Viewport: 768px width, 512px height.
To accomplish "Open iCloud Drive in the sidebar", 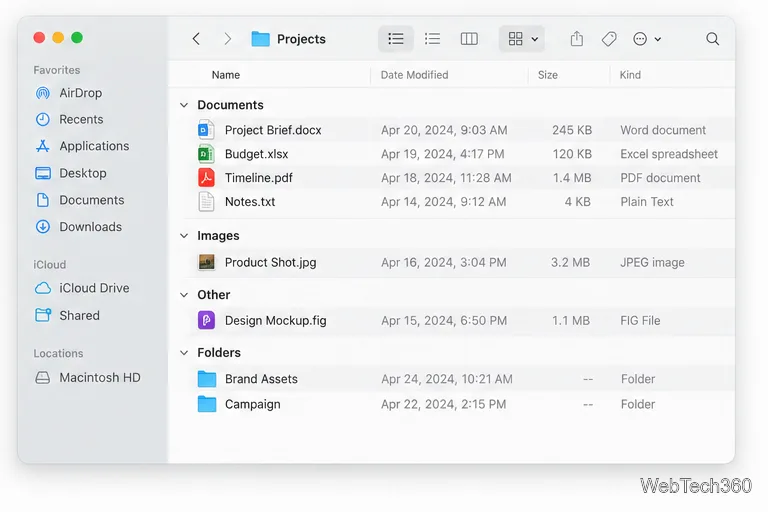I will [94, 288].
